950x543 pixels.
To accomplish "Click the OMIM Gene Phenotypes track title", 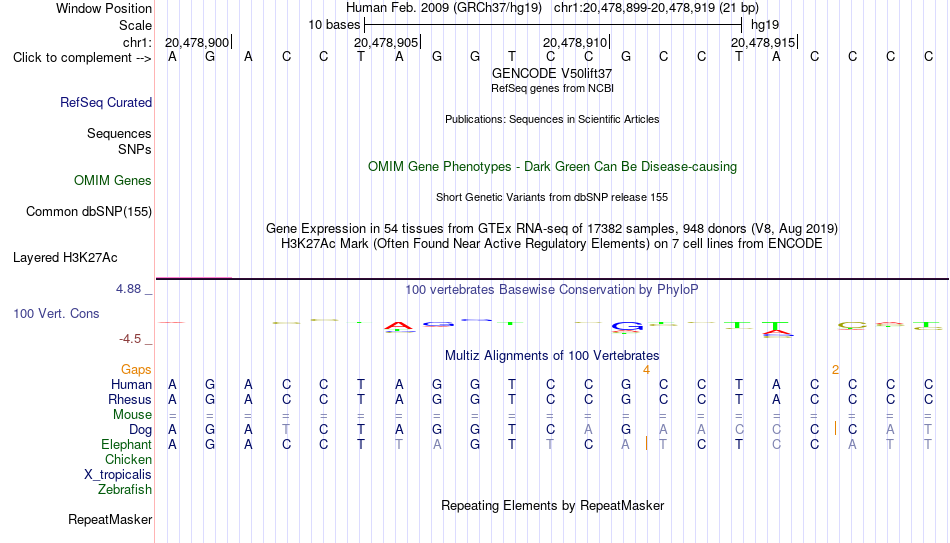I will 552,167.
